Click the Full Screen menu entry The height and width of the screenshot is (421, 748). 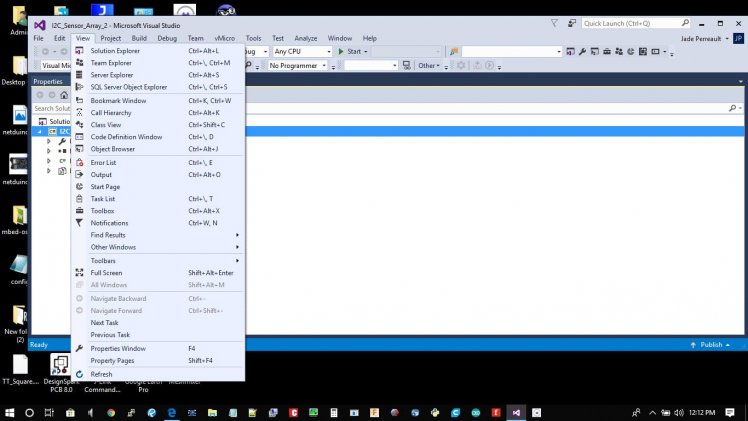[x=106, y=273]
